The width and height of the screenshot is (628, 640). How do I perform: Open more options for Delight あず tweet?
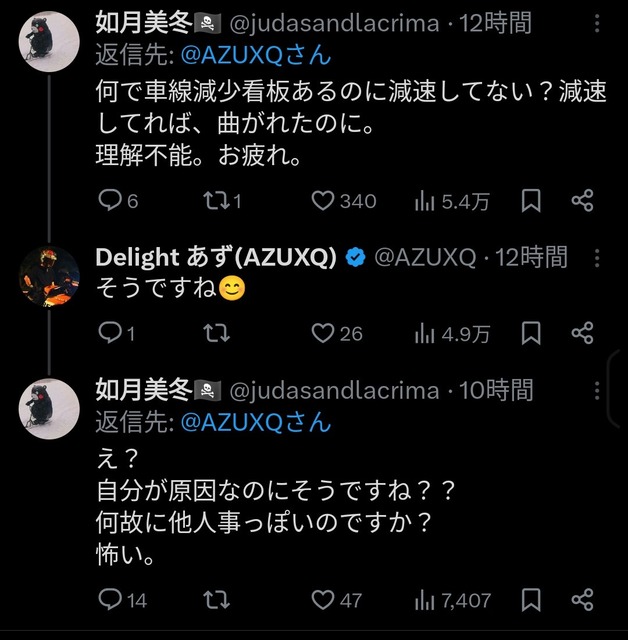(x=597, y=258)
